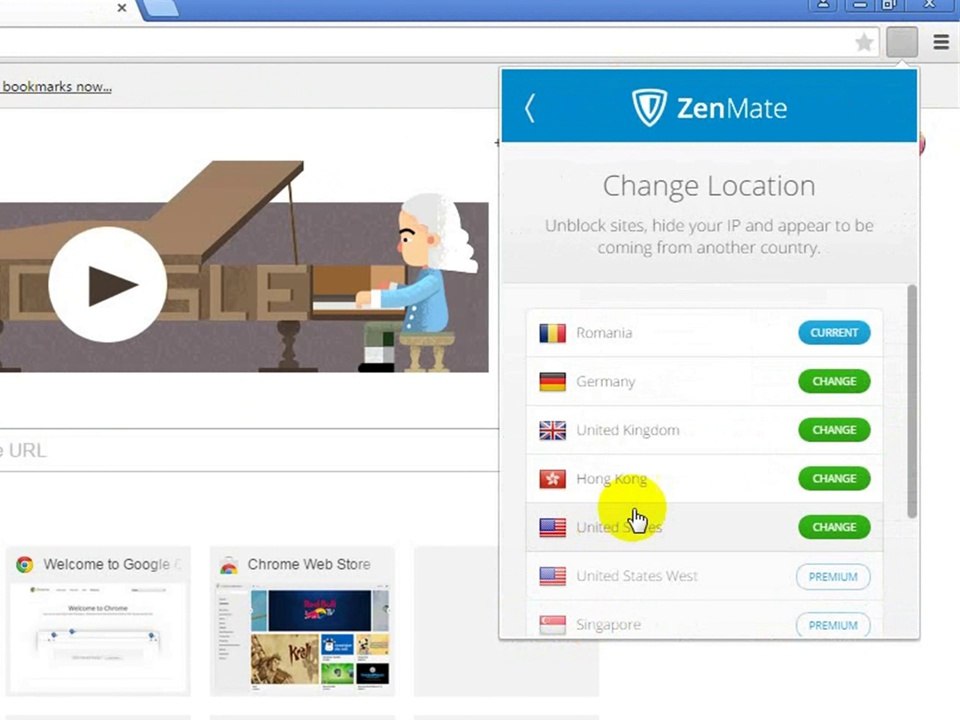Click the United States West flag icon
The image size is (960, 720).
(552, 576)
